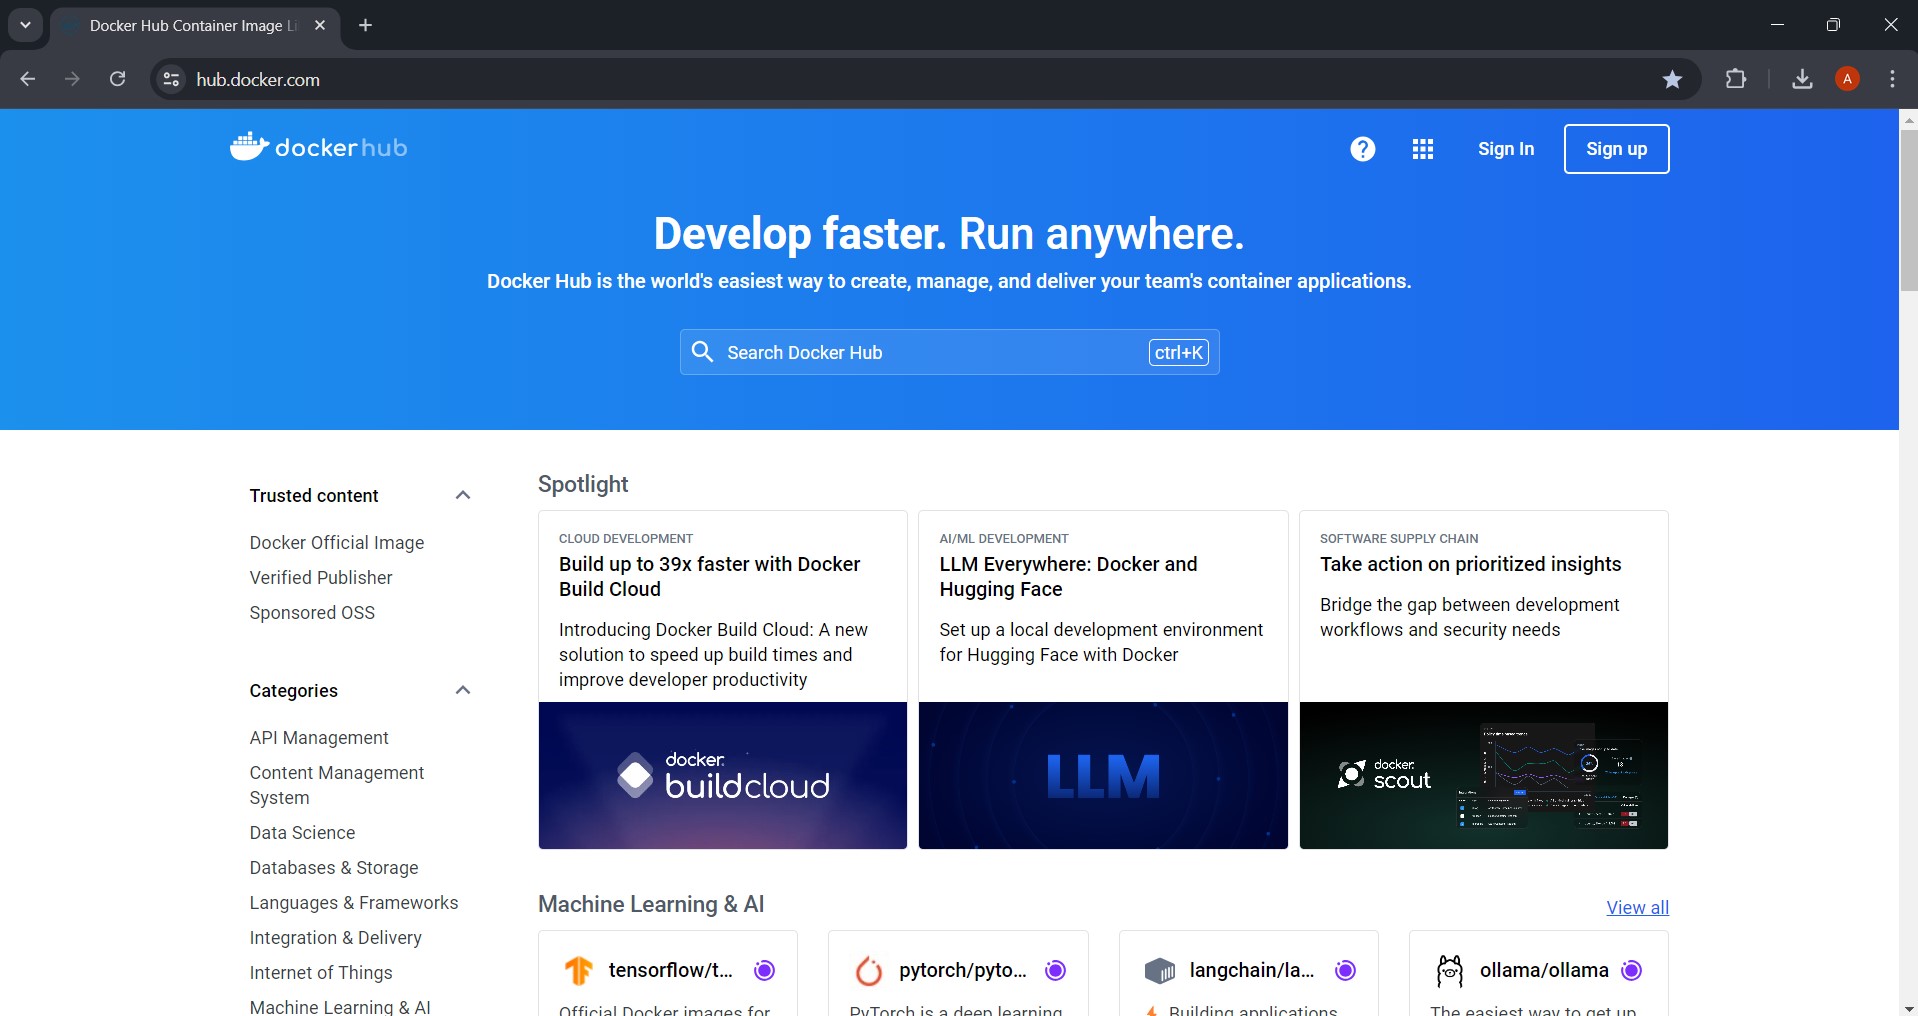Select the Databases & Storage category
The width and height of the screenshot is (1918, 1016).
(333, 868)
